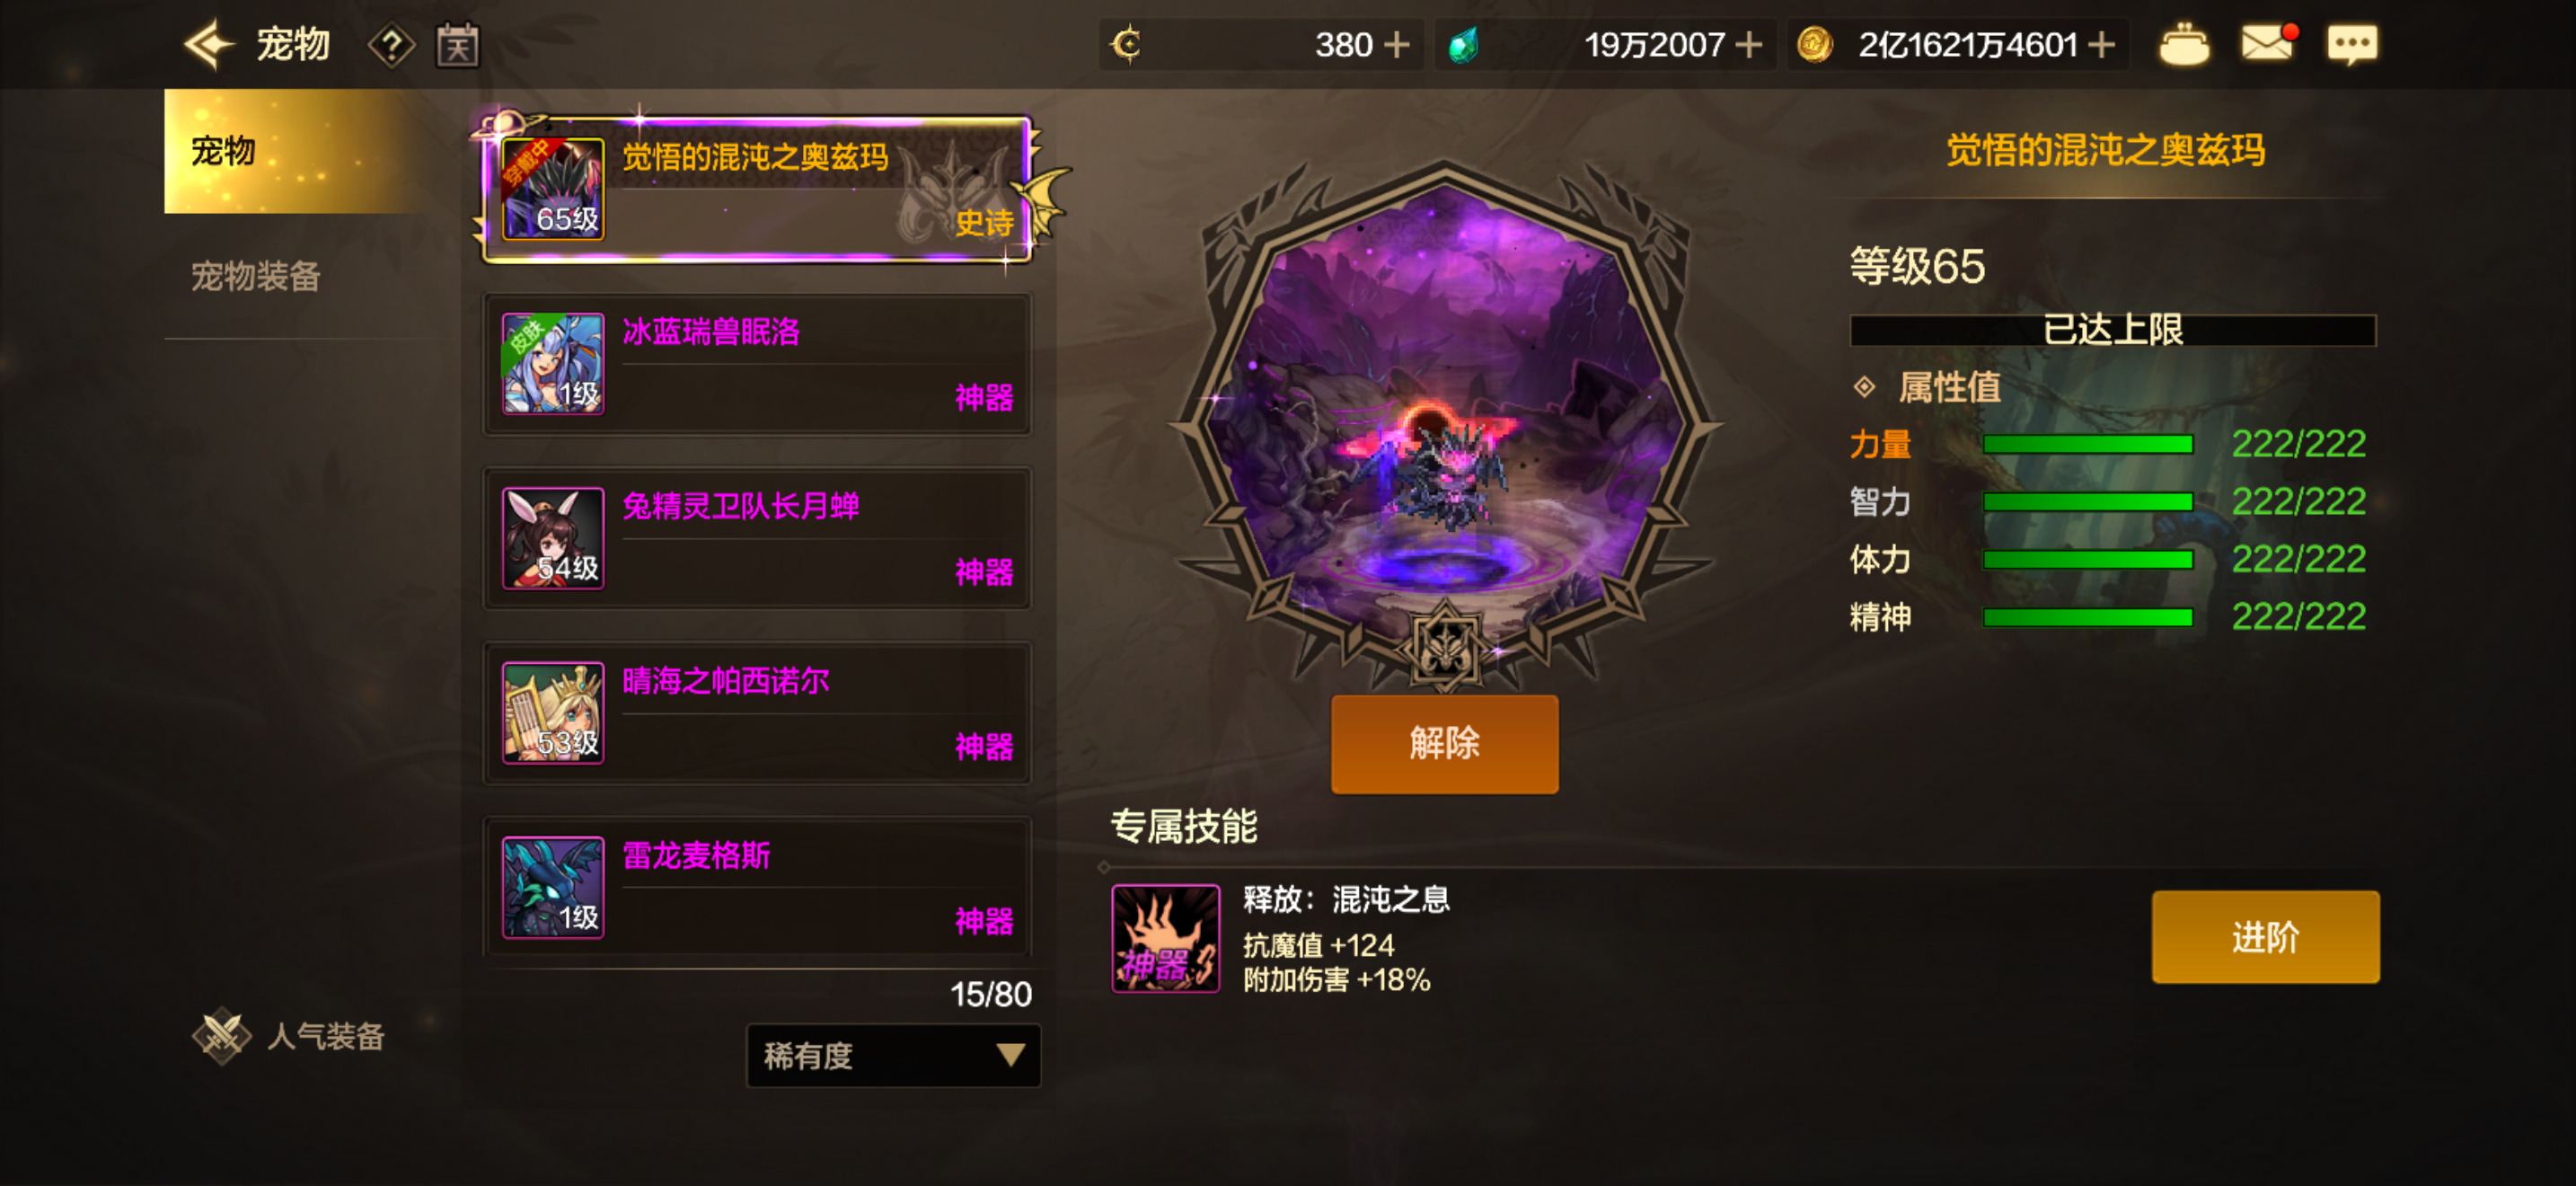Open the mail envelope icon
This screenshot has height=1186, width=2576.
pos(2268,44)
